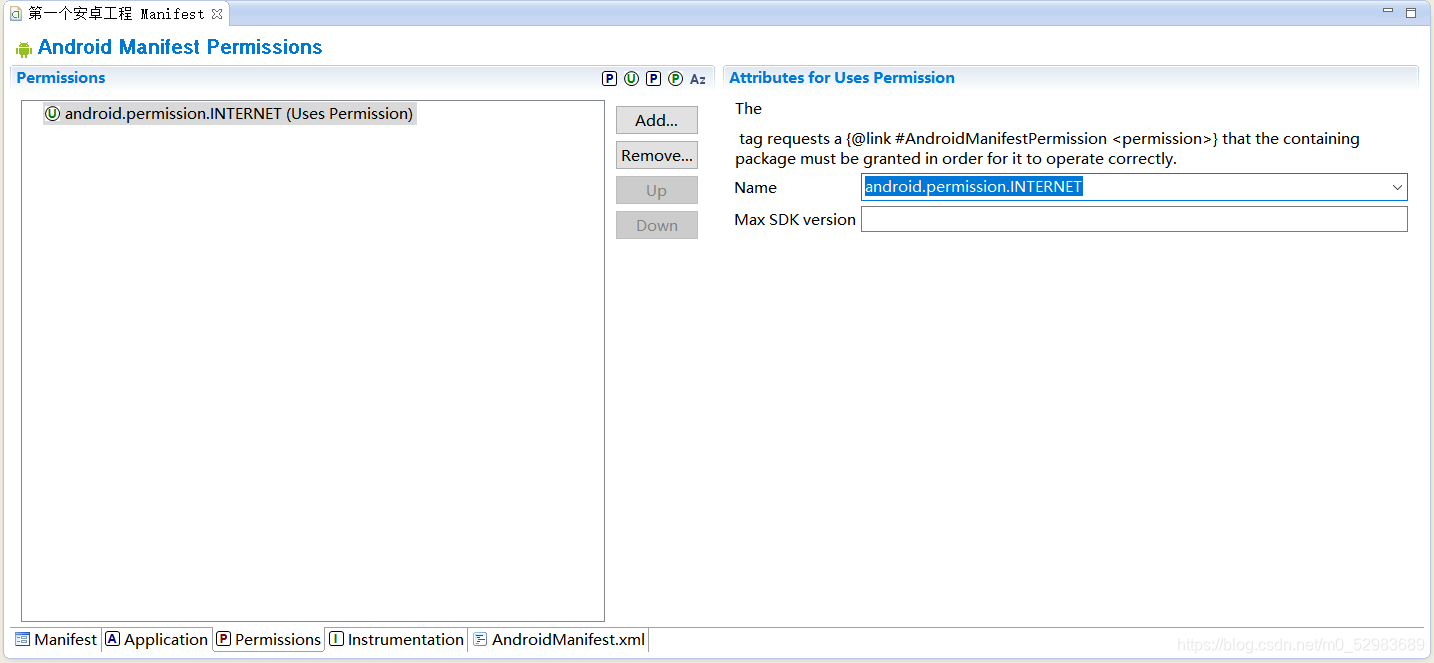Click the U icon beside android.permission.INTERNET
This screenshot has width=1434, height=663.
(x=53, y=114)
